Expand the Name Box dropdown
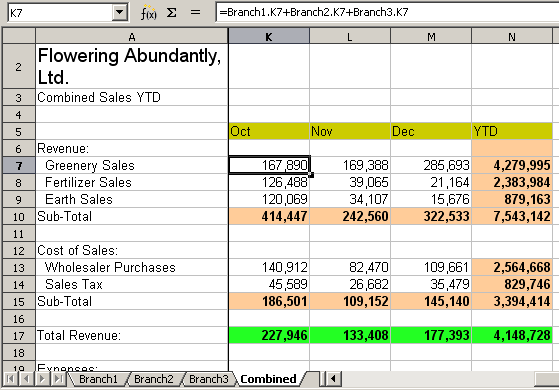The height and width of the screenshot is (390, 559). (119, 13)
